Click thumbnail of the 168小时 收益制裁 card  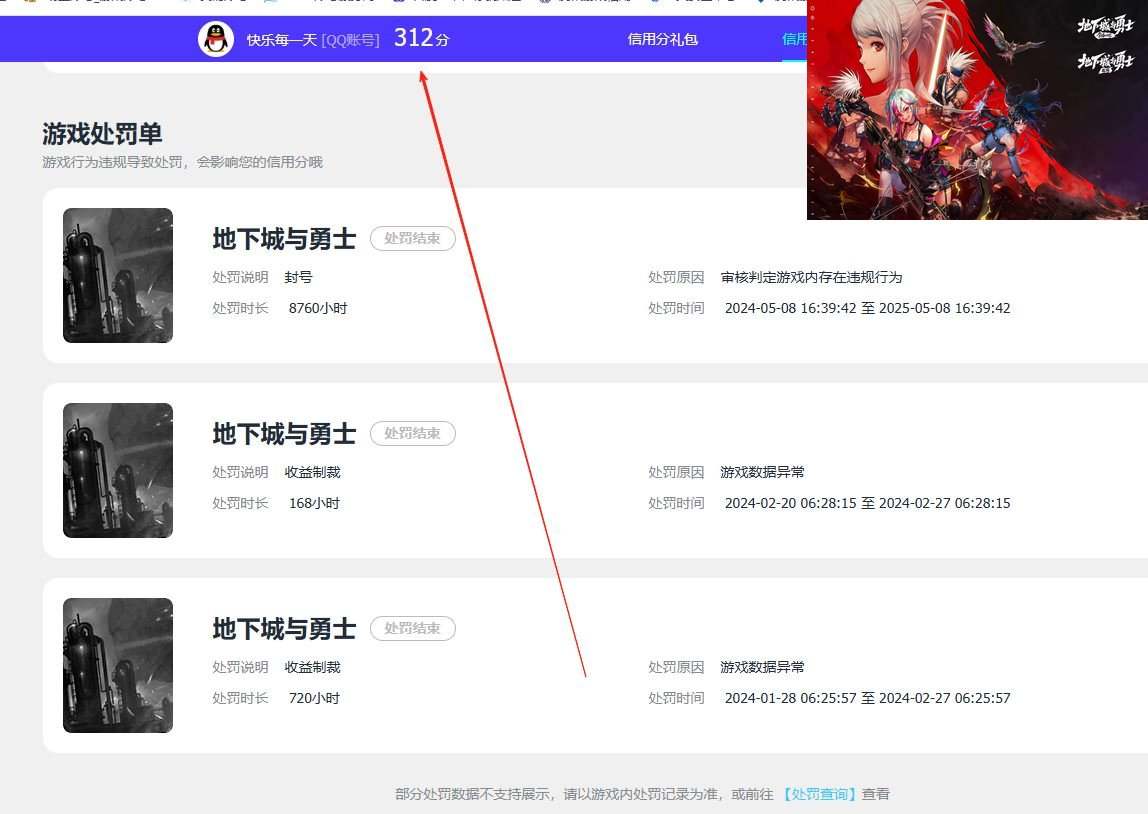118,471
